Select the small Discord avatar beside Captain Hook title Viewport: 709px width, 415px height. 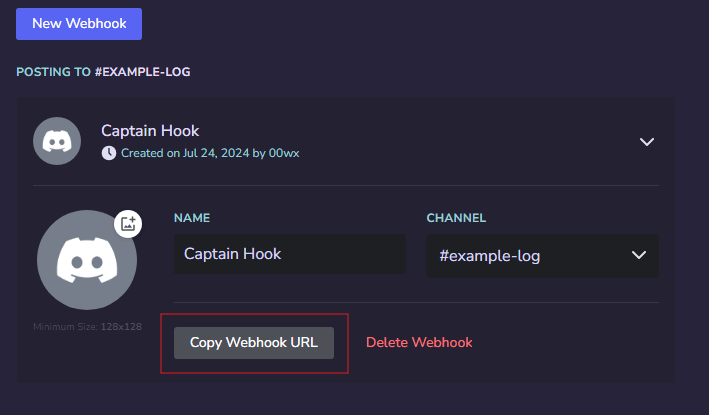[x=57, y=141]
